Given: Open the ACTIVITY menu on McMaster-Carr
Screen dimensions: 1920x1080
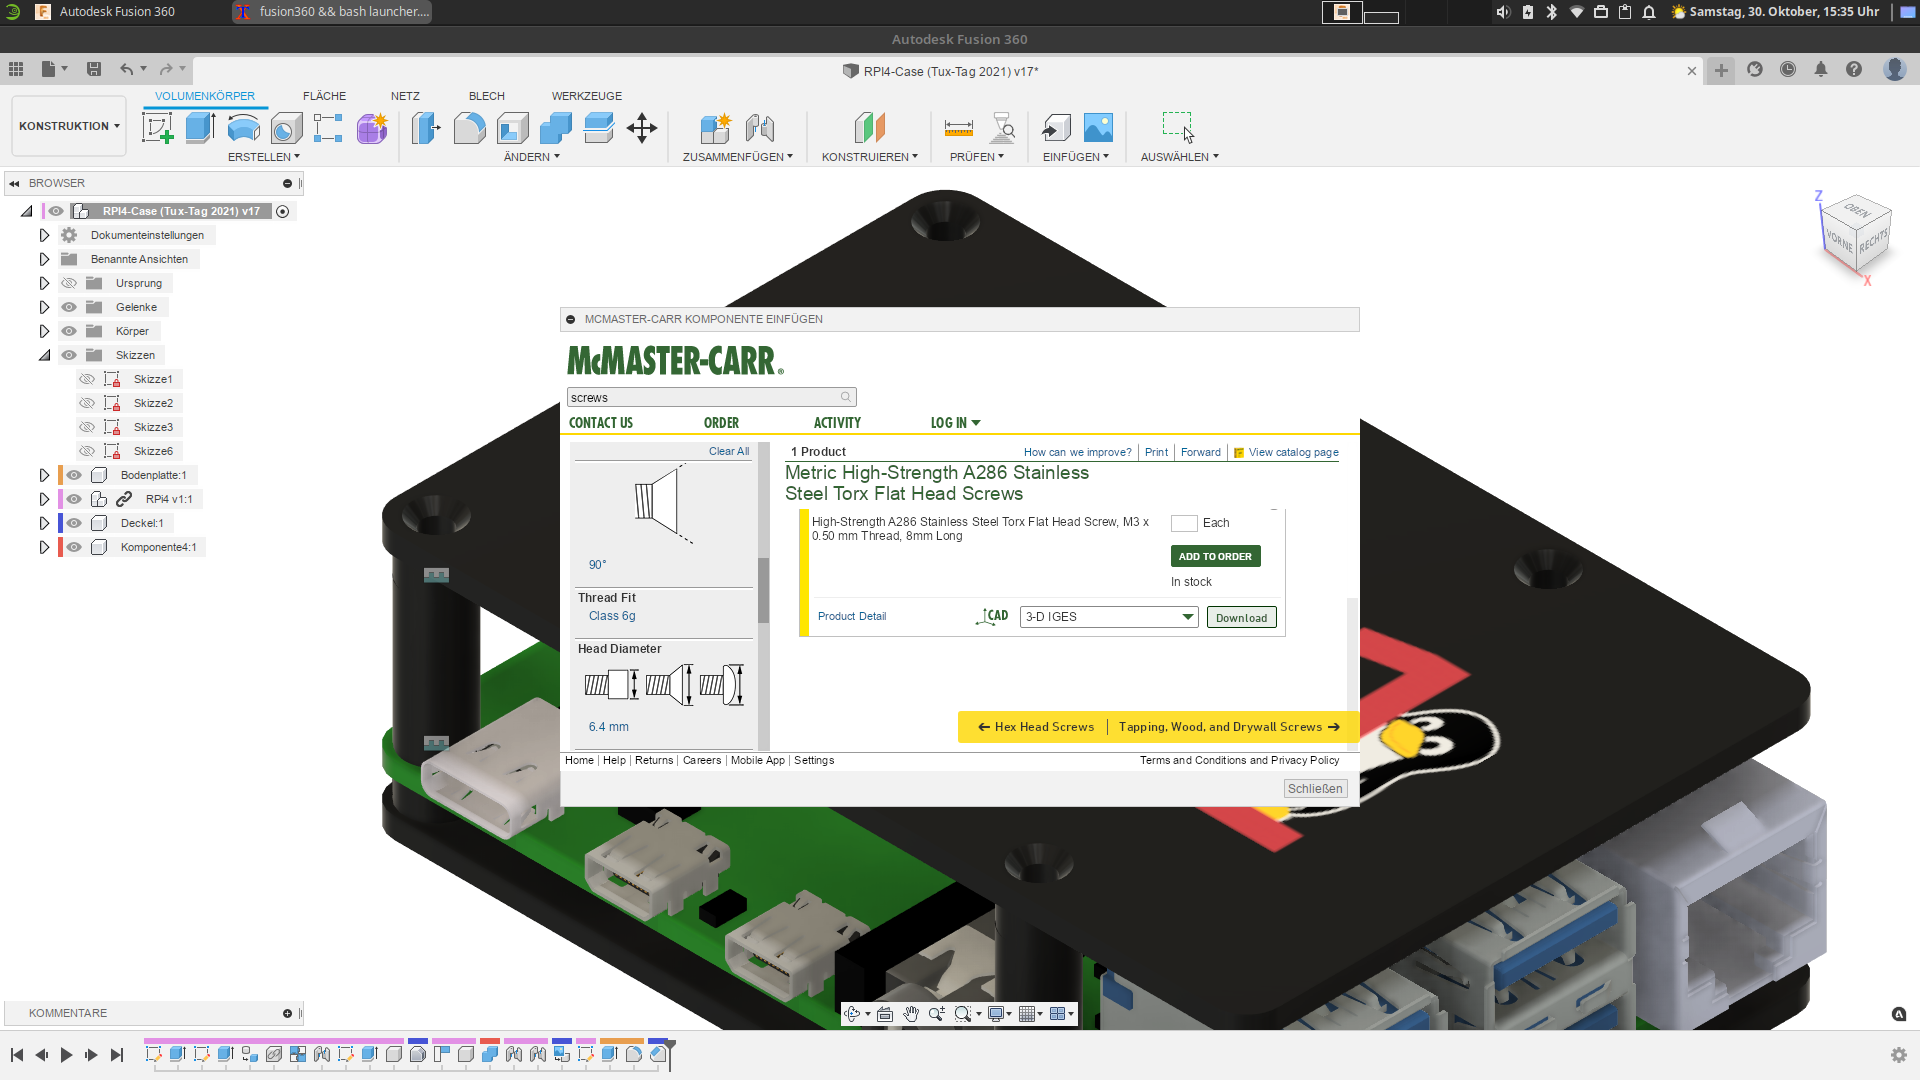Looking at the screenshot, I should (837, 423).
